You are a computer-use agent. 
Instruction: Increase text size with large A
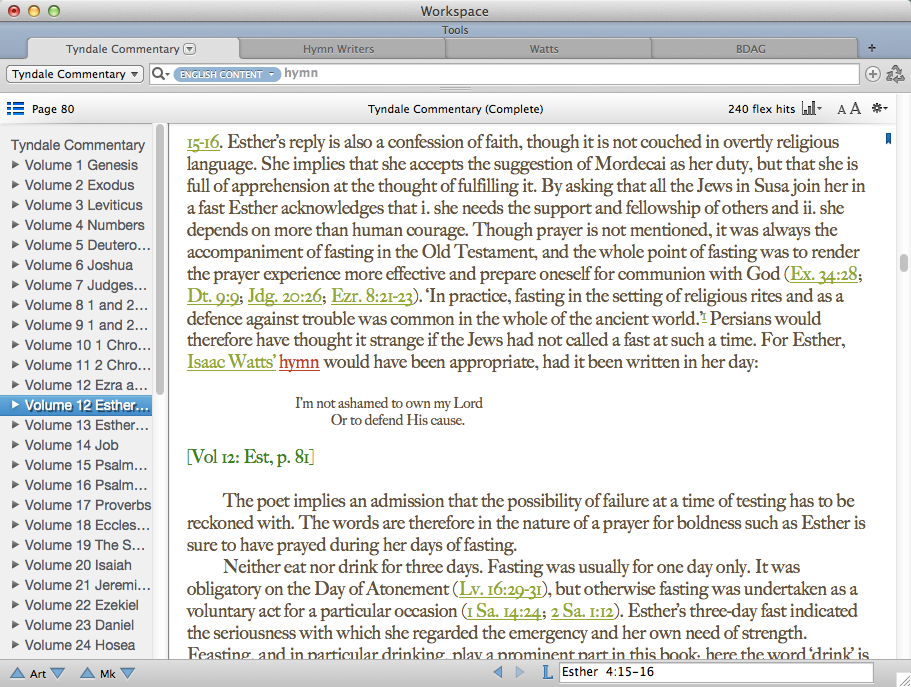855,108
